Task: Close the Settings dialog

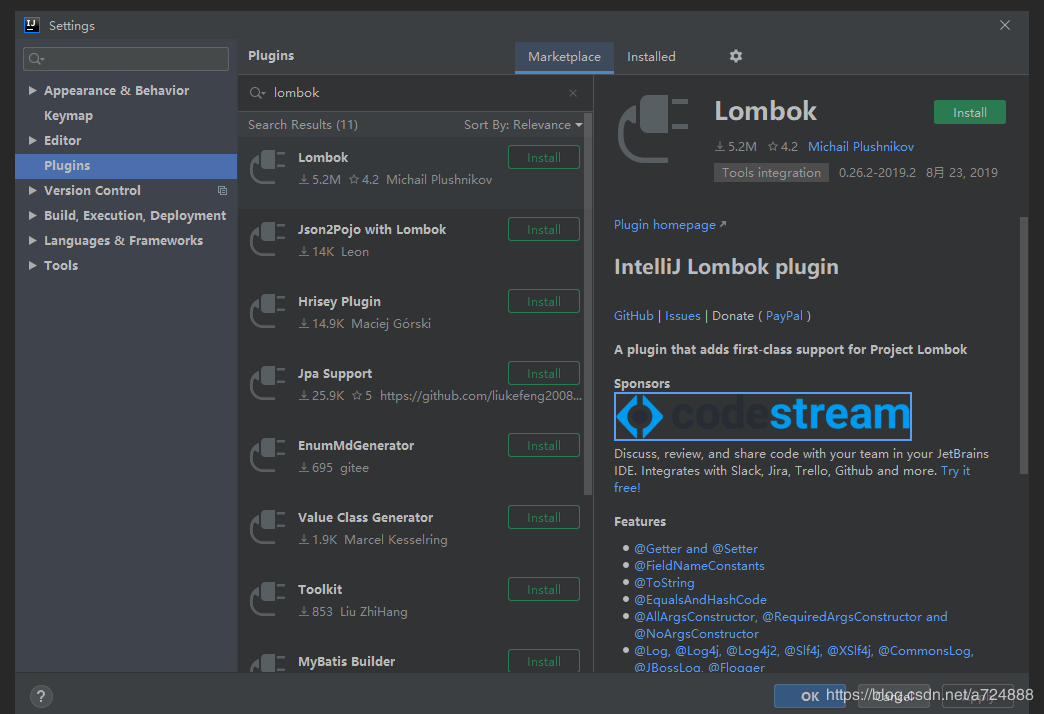Action: pos(1005,25)
